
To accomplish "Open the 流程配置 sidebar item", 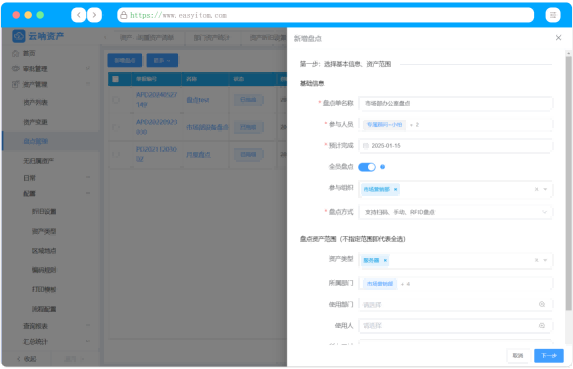I will 44,309.
